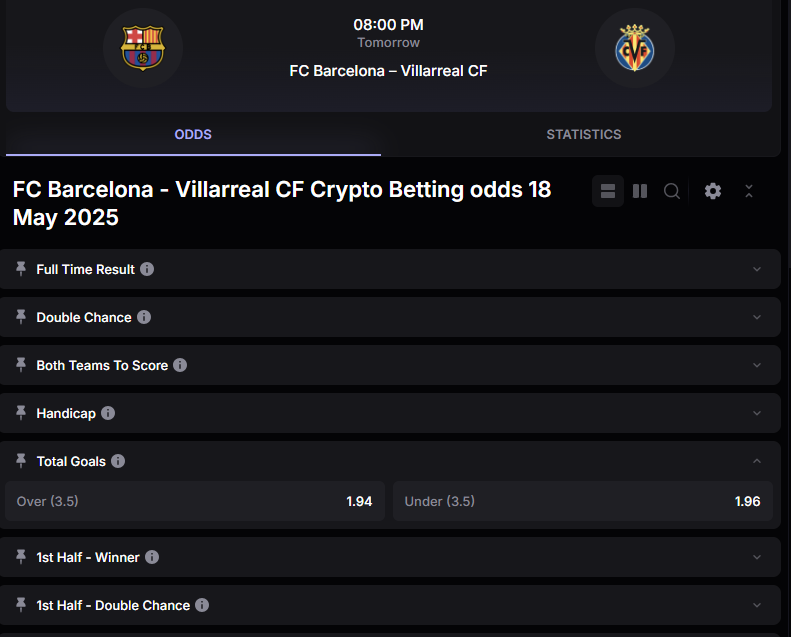Collapse the Total Goals market
This screenshot has height=637, width=791.
pyautogui.click(x=757, y=461)
